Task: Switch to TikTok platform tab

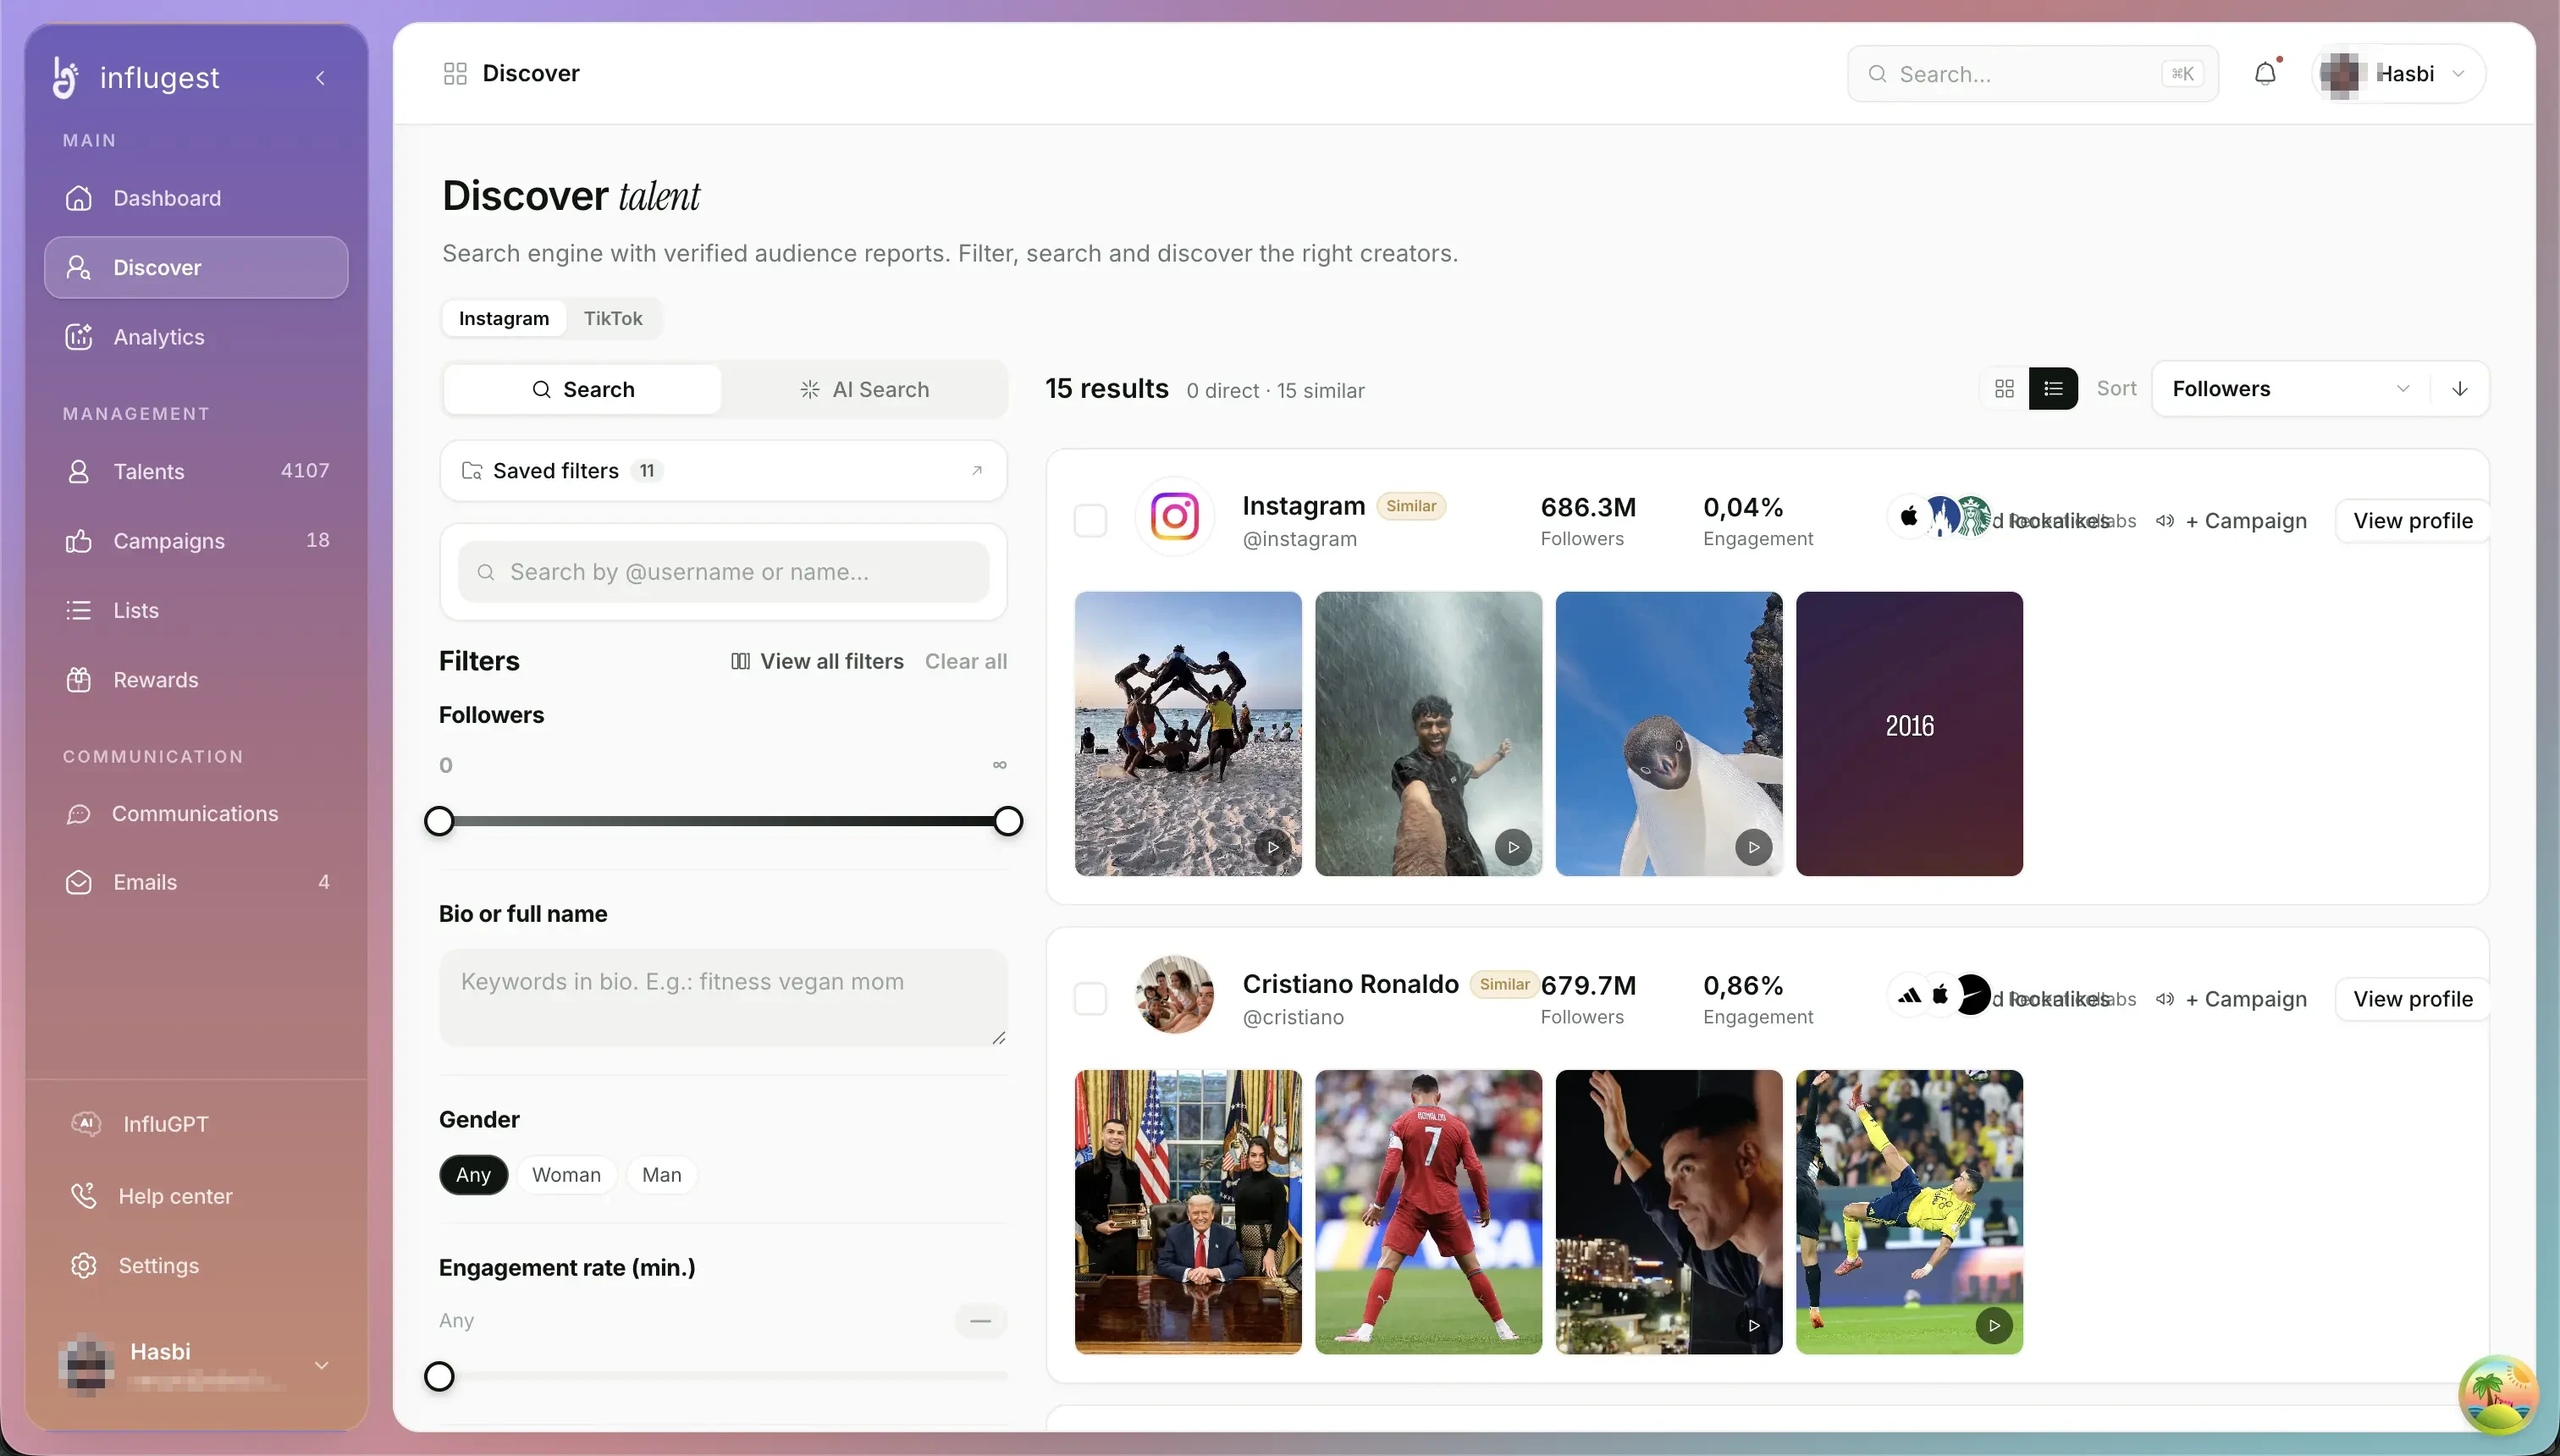Action: coord(613,318)
